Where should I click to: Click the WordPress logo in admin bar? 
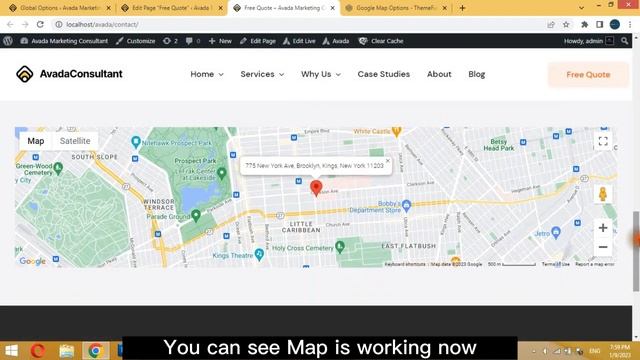coord(8,41)
